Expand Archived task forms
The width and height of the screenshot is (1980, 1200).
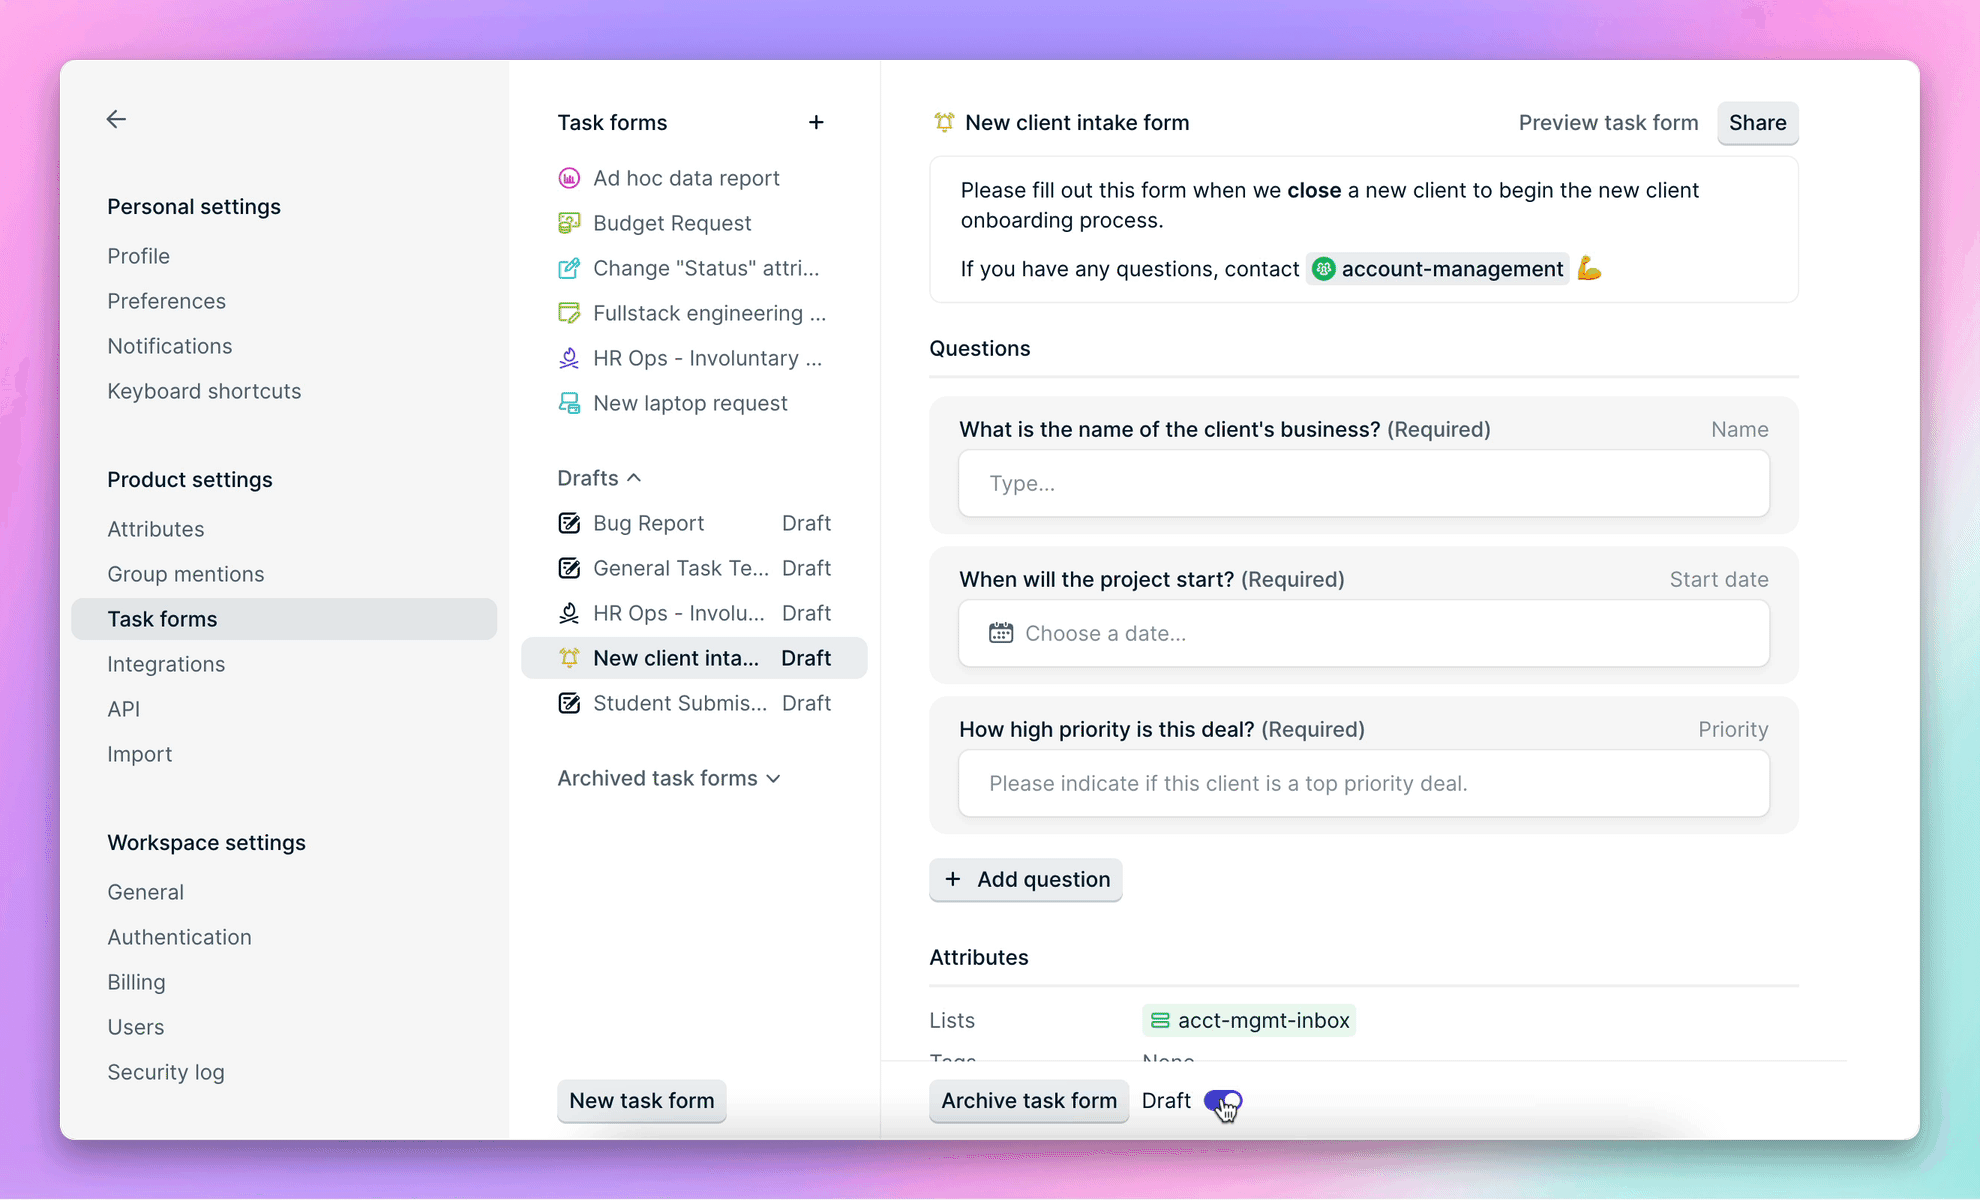[x=669, y=778]
